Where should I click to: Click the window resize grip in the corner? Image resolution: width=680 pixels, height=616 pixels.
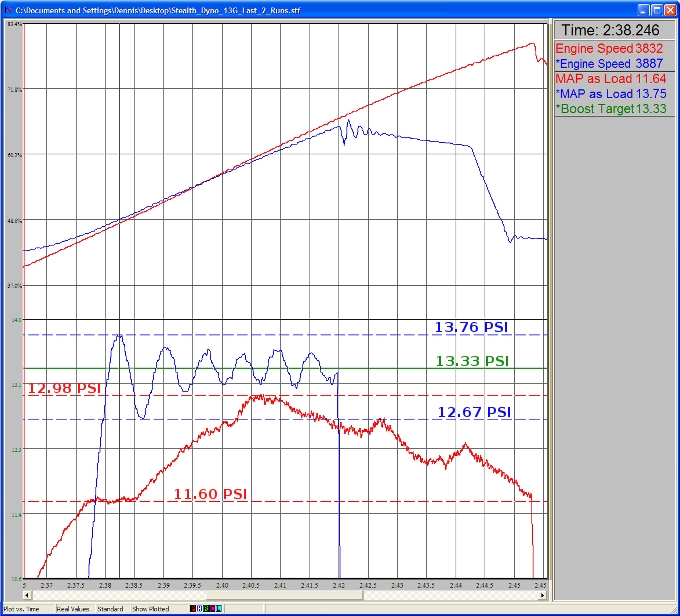pos(675,609)
